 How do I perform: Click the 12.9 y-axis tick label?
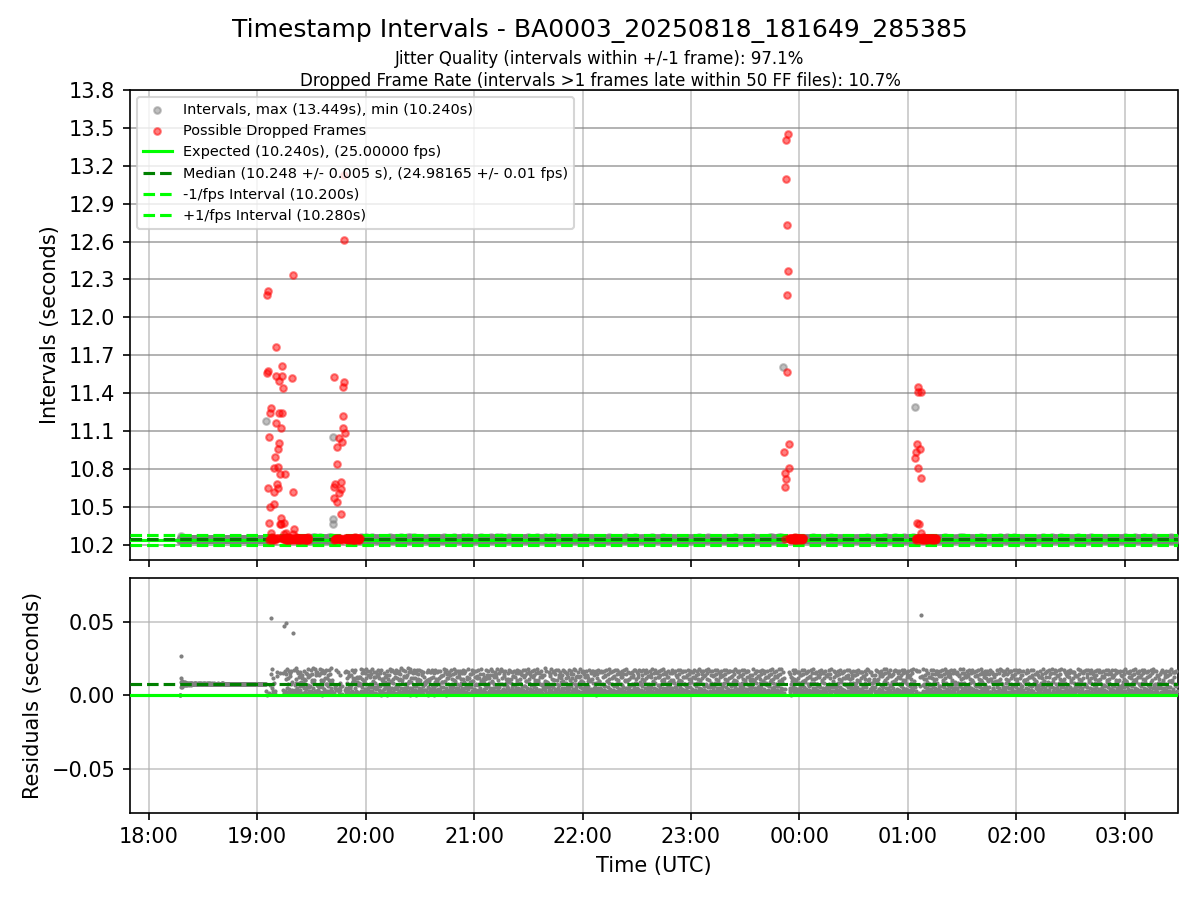pyautogui.click(x=93, y=205)
